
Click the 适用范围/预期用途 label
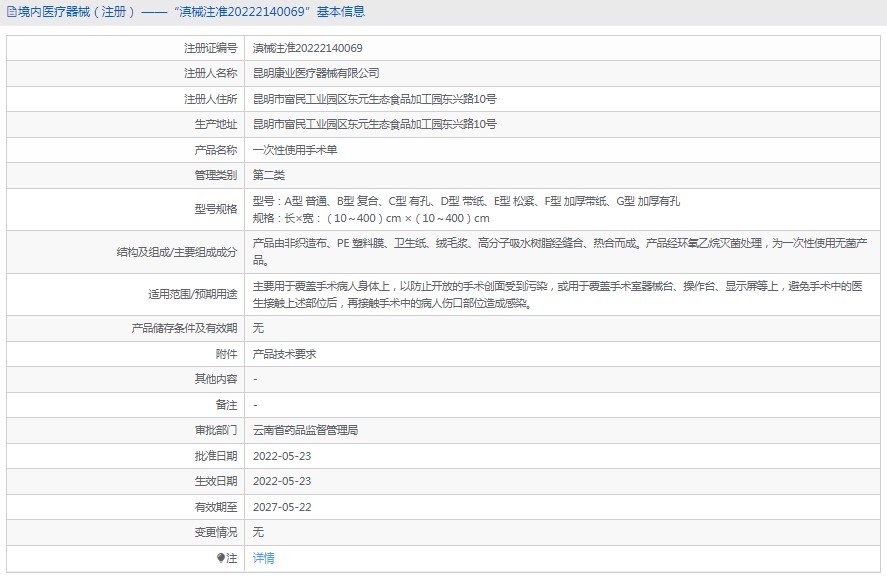[193, 295]
